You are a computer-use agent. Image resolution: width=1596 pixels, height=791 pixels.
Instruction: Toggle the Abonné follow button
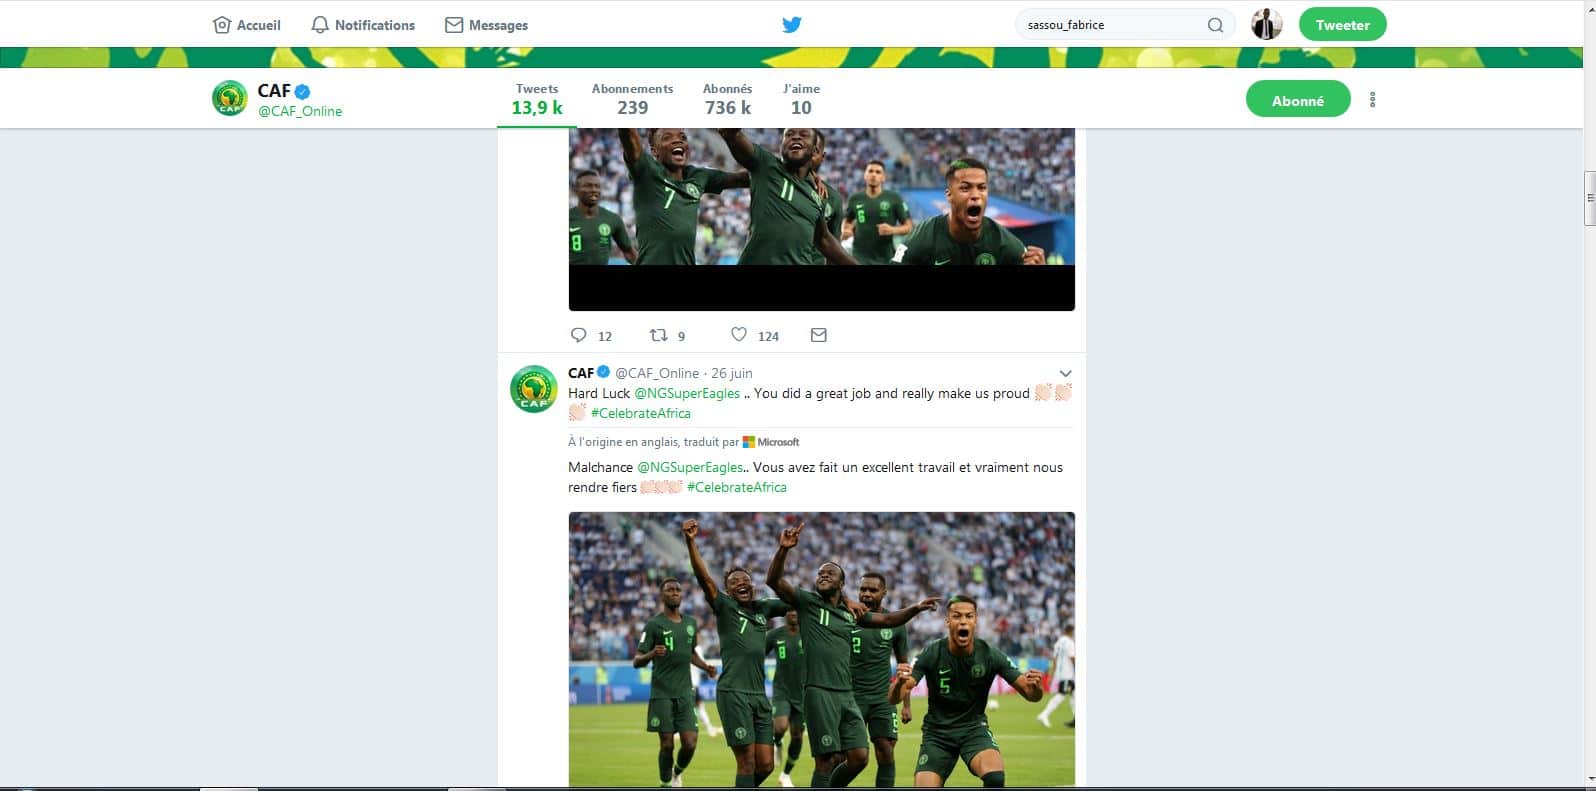tap(1298, 99)
